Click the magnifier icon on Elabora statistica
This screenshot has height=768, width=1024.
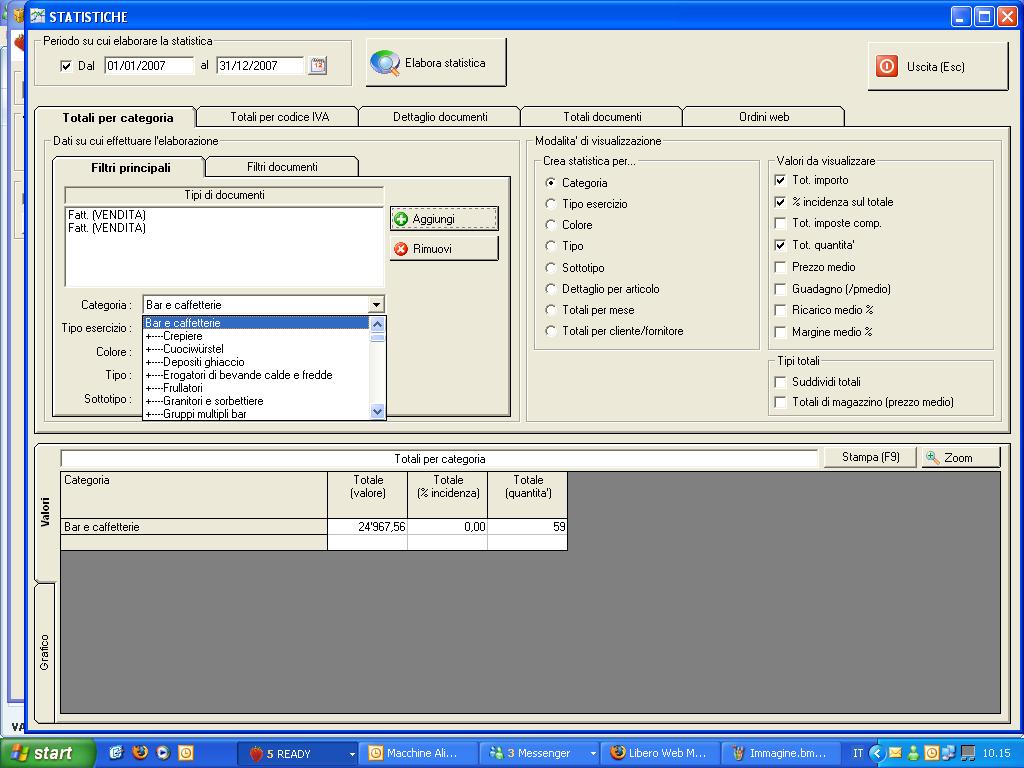pyautogui.click(x=385, y=63)
